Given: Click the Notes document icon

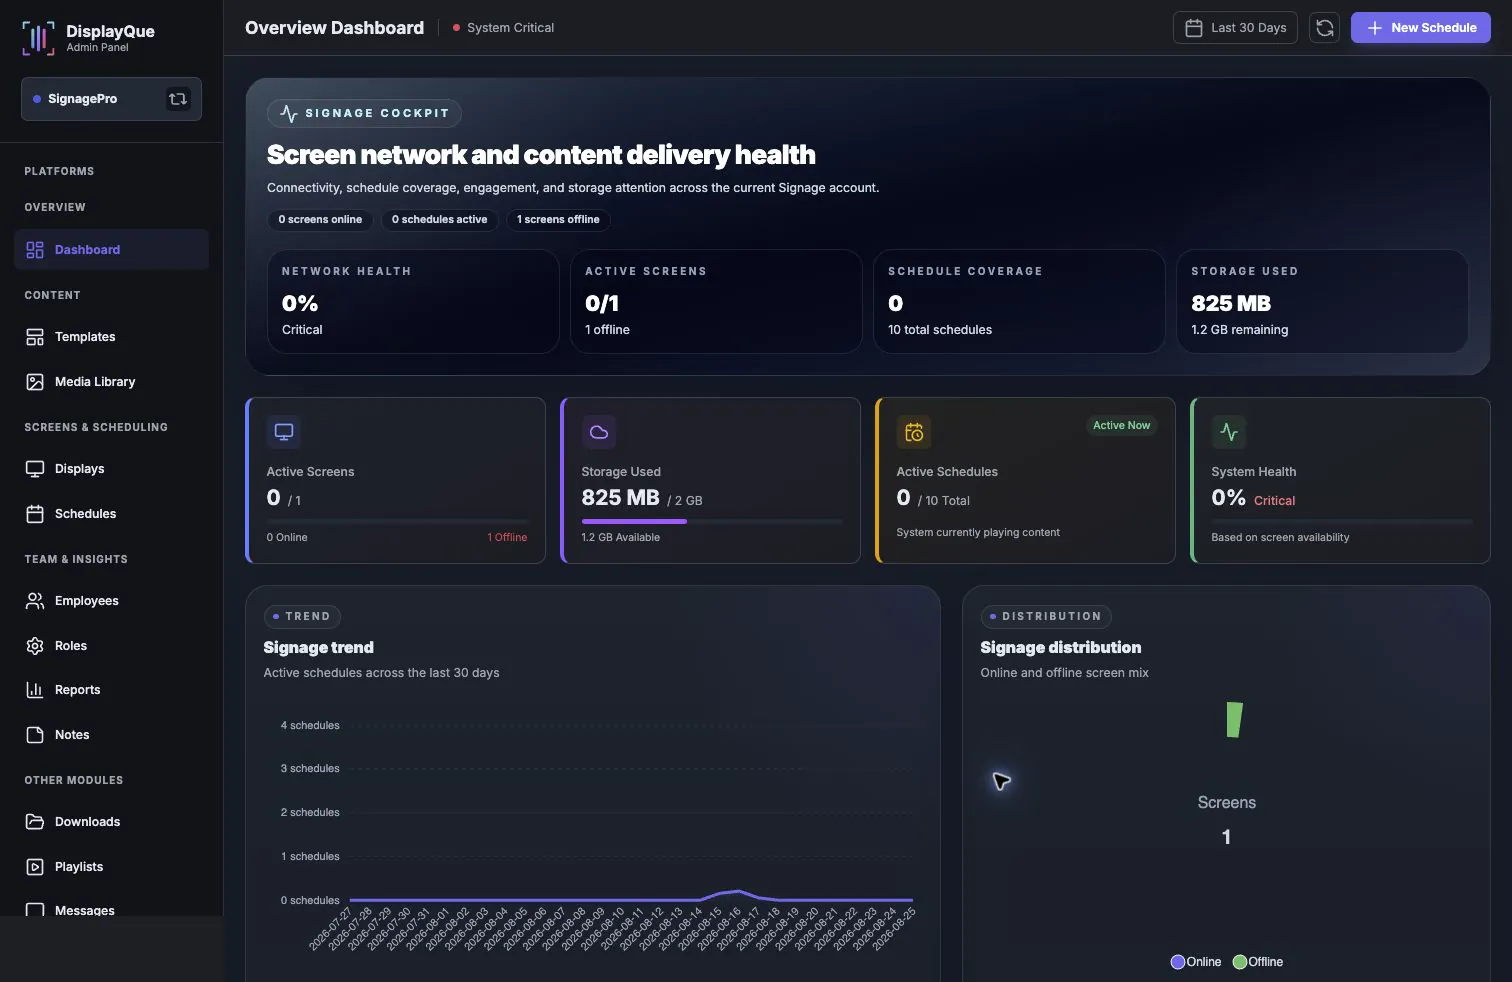Looking at the screenshot, I should click(35, 735).
